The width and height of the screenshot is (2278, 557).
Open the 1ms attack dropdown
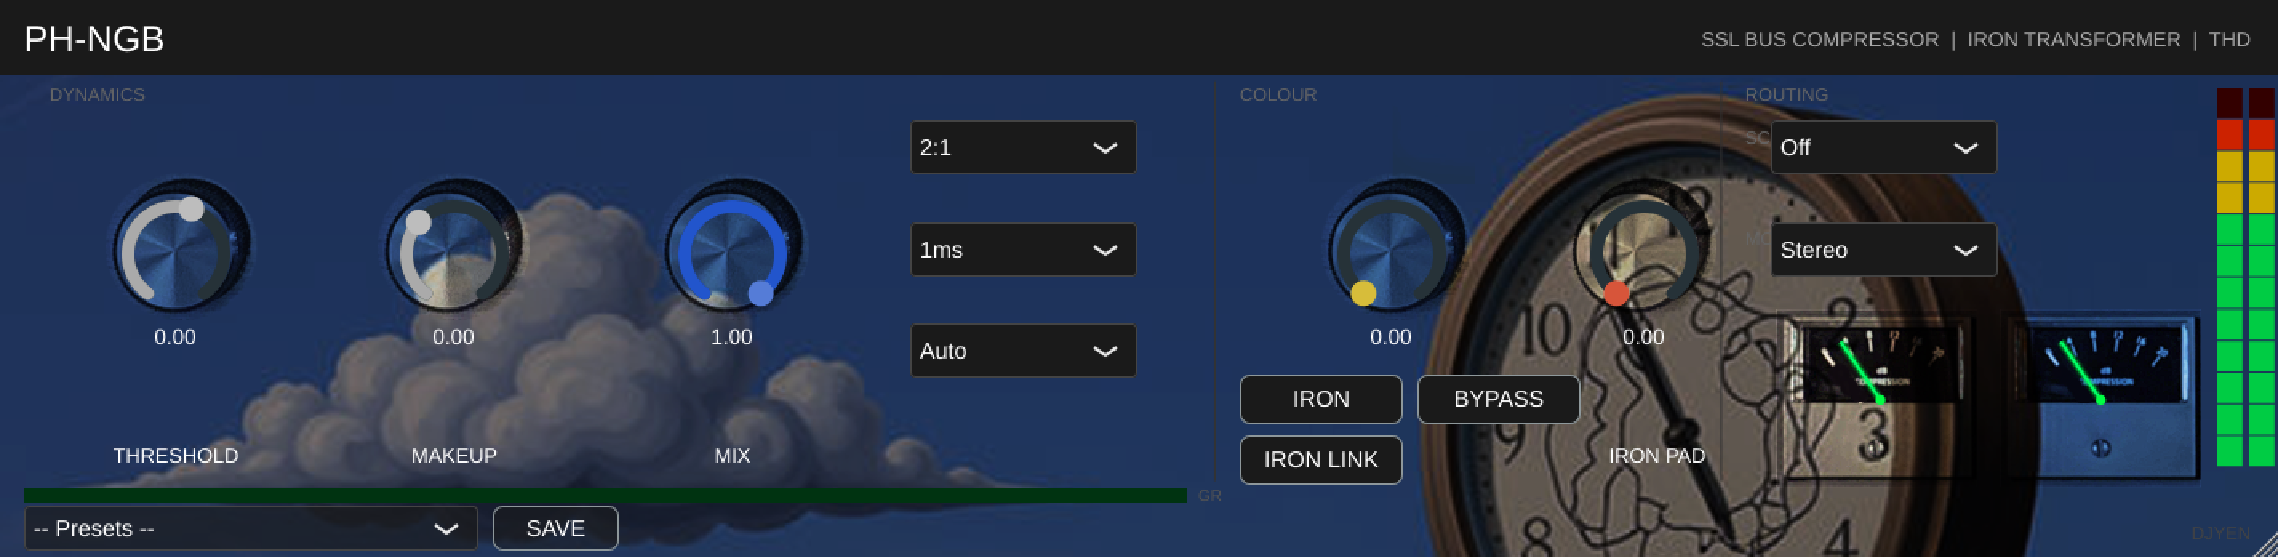coord(1023,249)
